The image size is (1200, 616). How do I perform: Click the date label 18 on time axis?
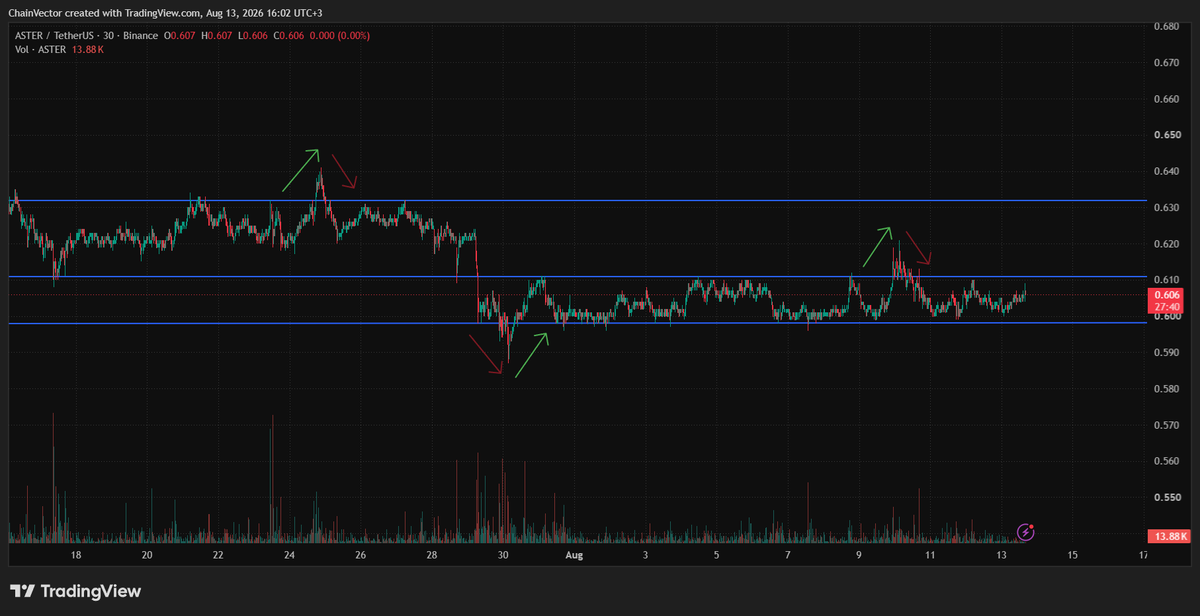click(x=76, y=554)
